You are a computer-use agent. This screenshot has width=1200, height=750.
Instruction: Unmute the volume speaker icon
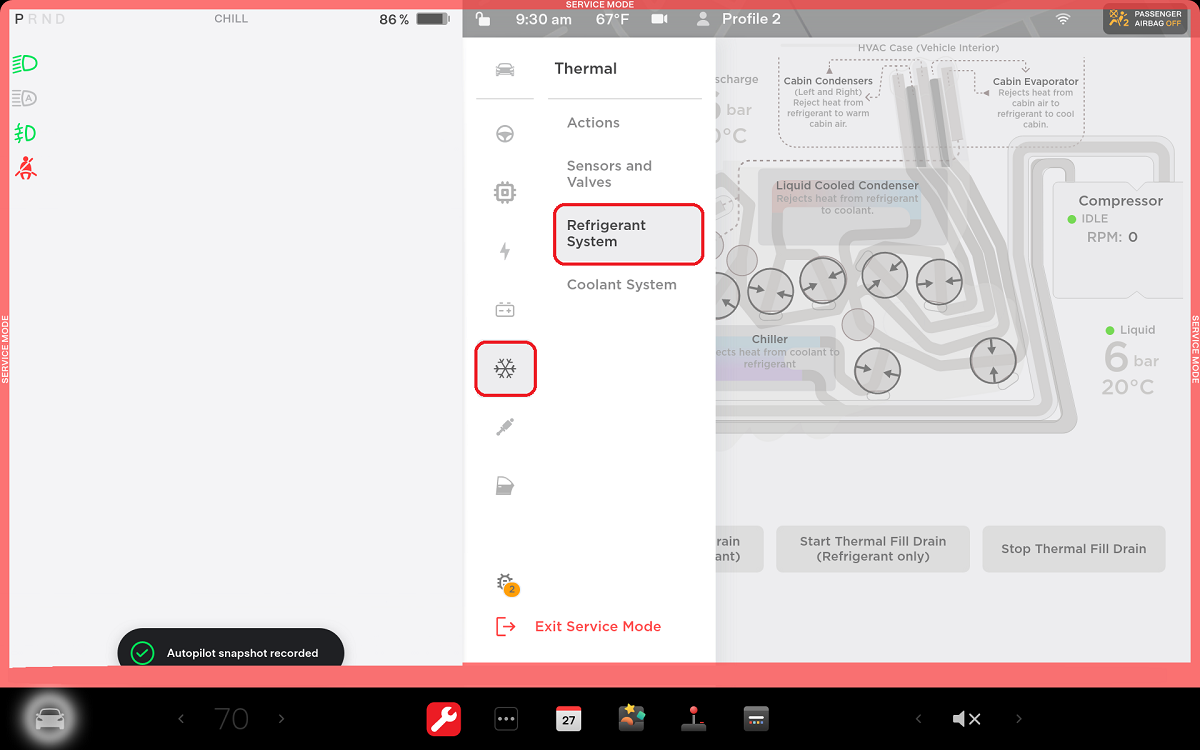[x=966, y=719]
